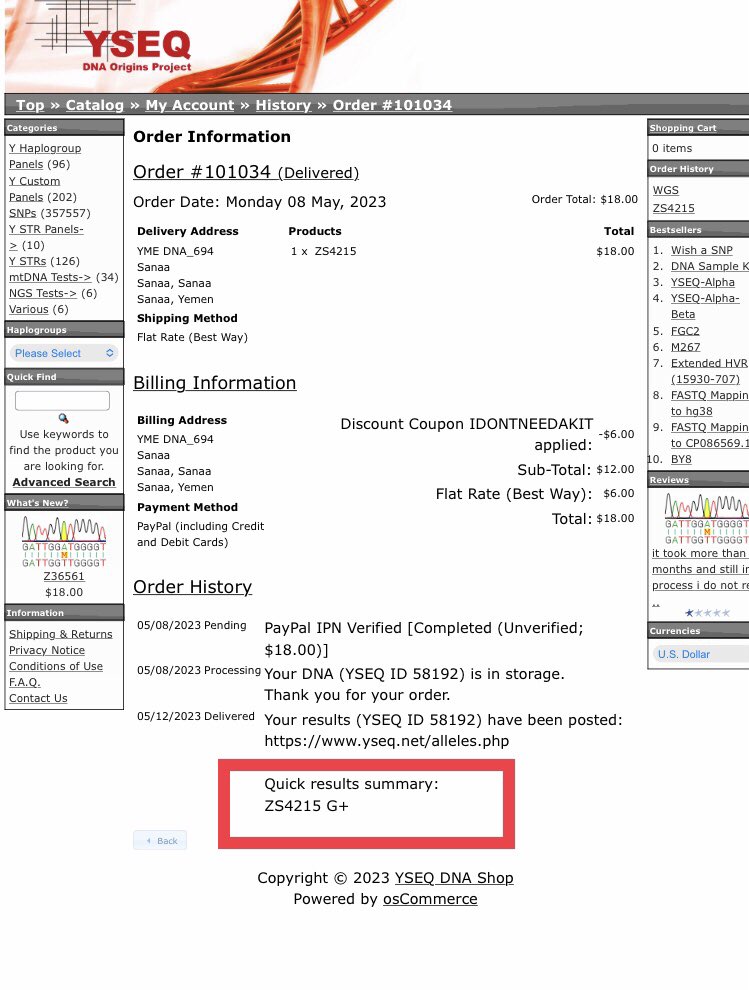This screenshot has width=749, height=990.
Task: Open ZS4215 in Order History sidebar
Action: pyautogui.click(x=673, y=208)
